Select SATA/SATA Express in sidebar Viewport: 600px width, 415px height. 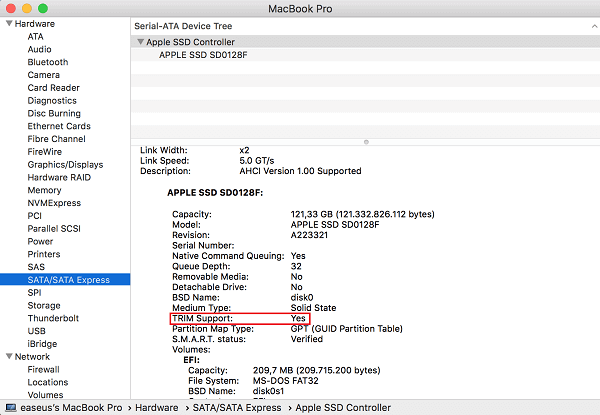click(x=70, y=280)
